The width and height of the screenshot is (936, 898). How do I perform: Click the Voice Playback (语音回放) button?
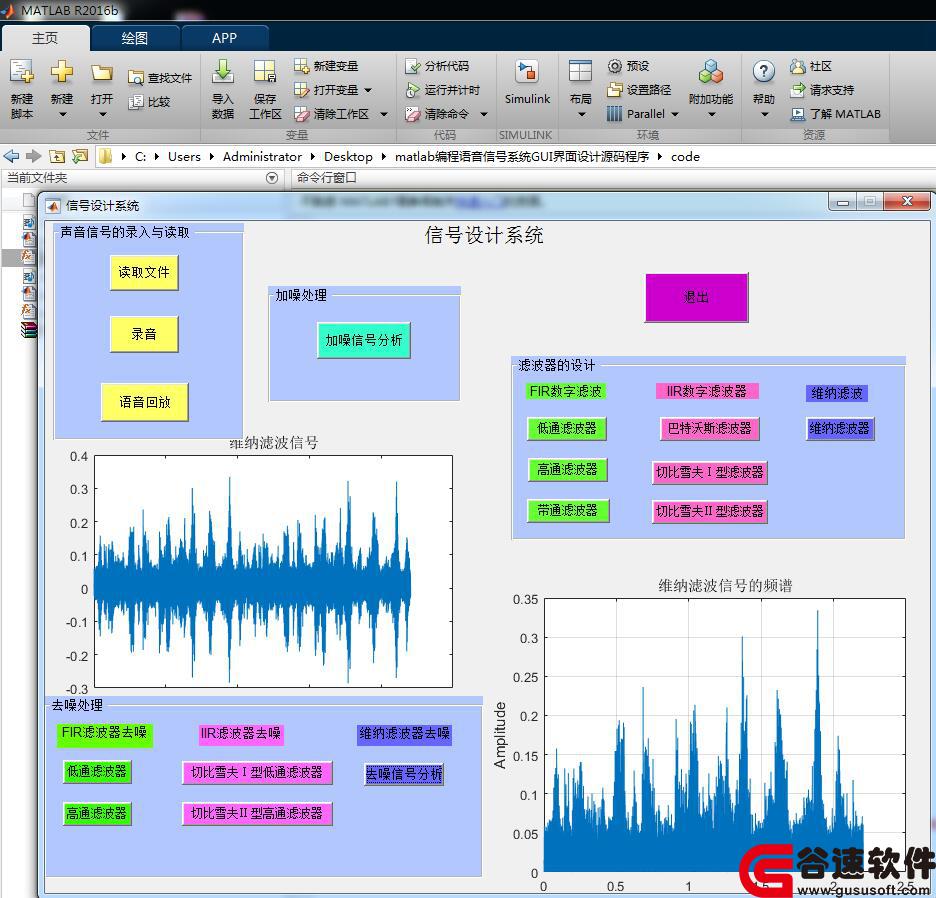coord(144,402)
